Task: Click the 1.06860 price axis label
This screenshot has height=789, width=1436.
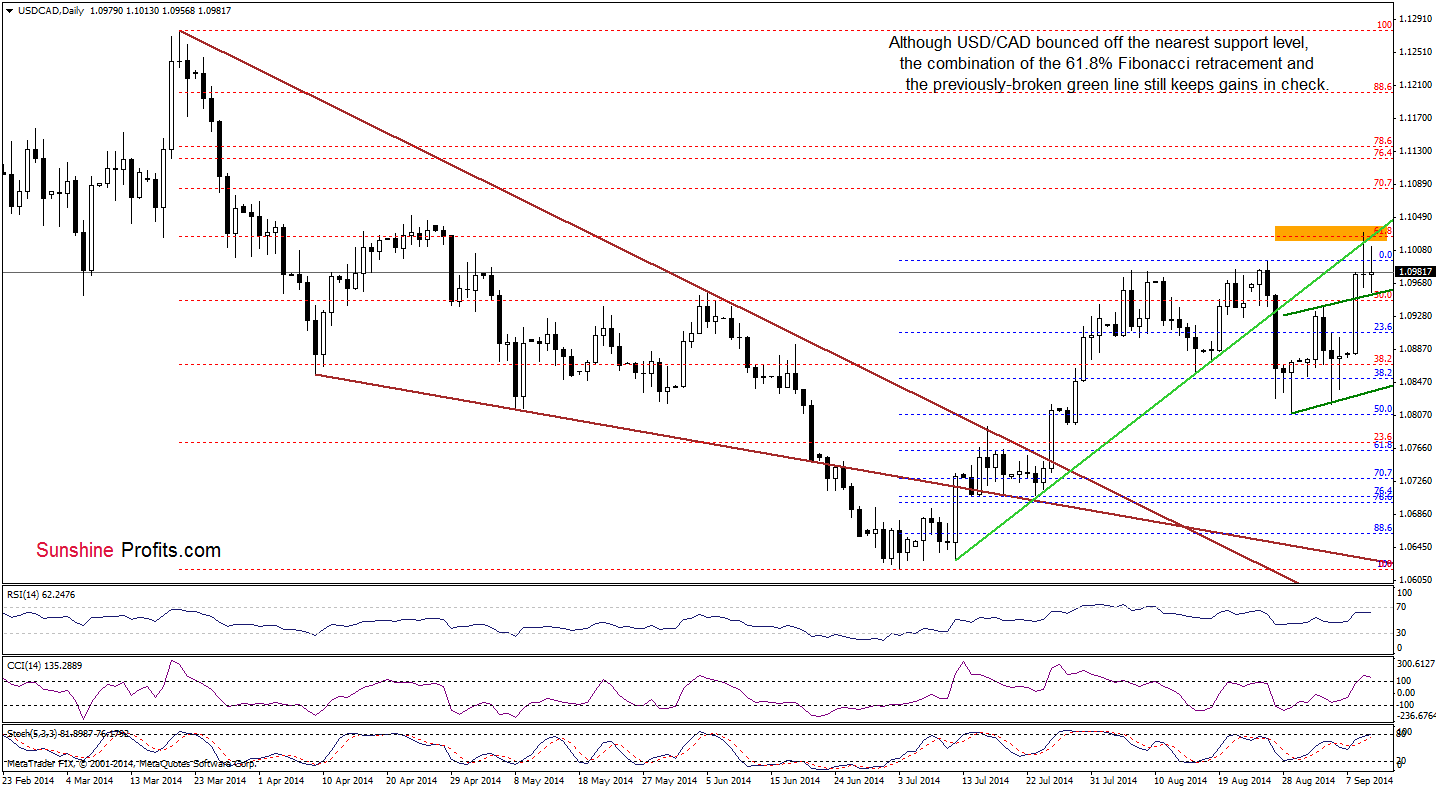Action: click(x=1413, y=514)
